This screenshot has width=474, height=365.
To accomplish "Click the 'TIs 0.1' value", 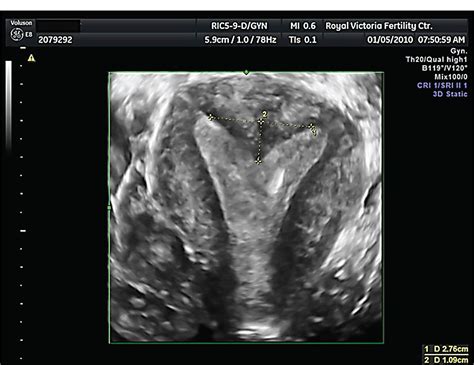I will [x=303, y=40].
